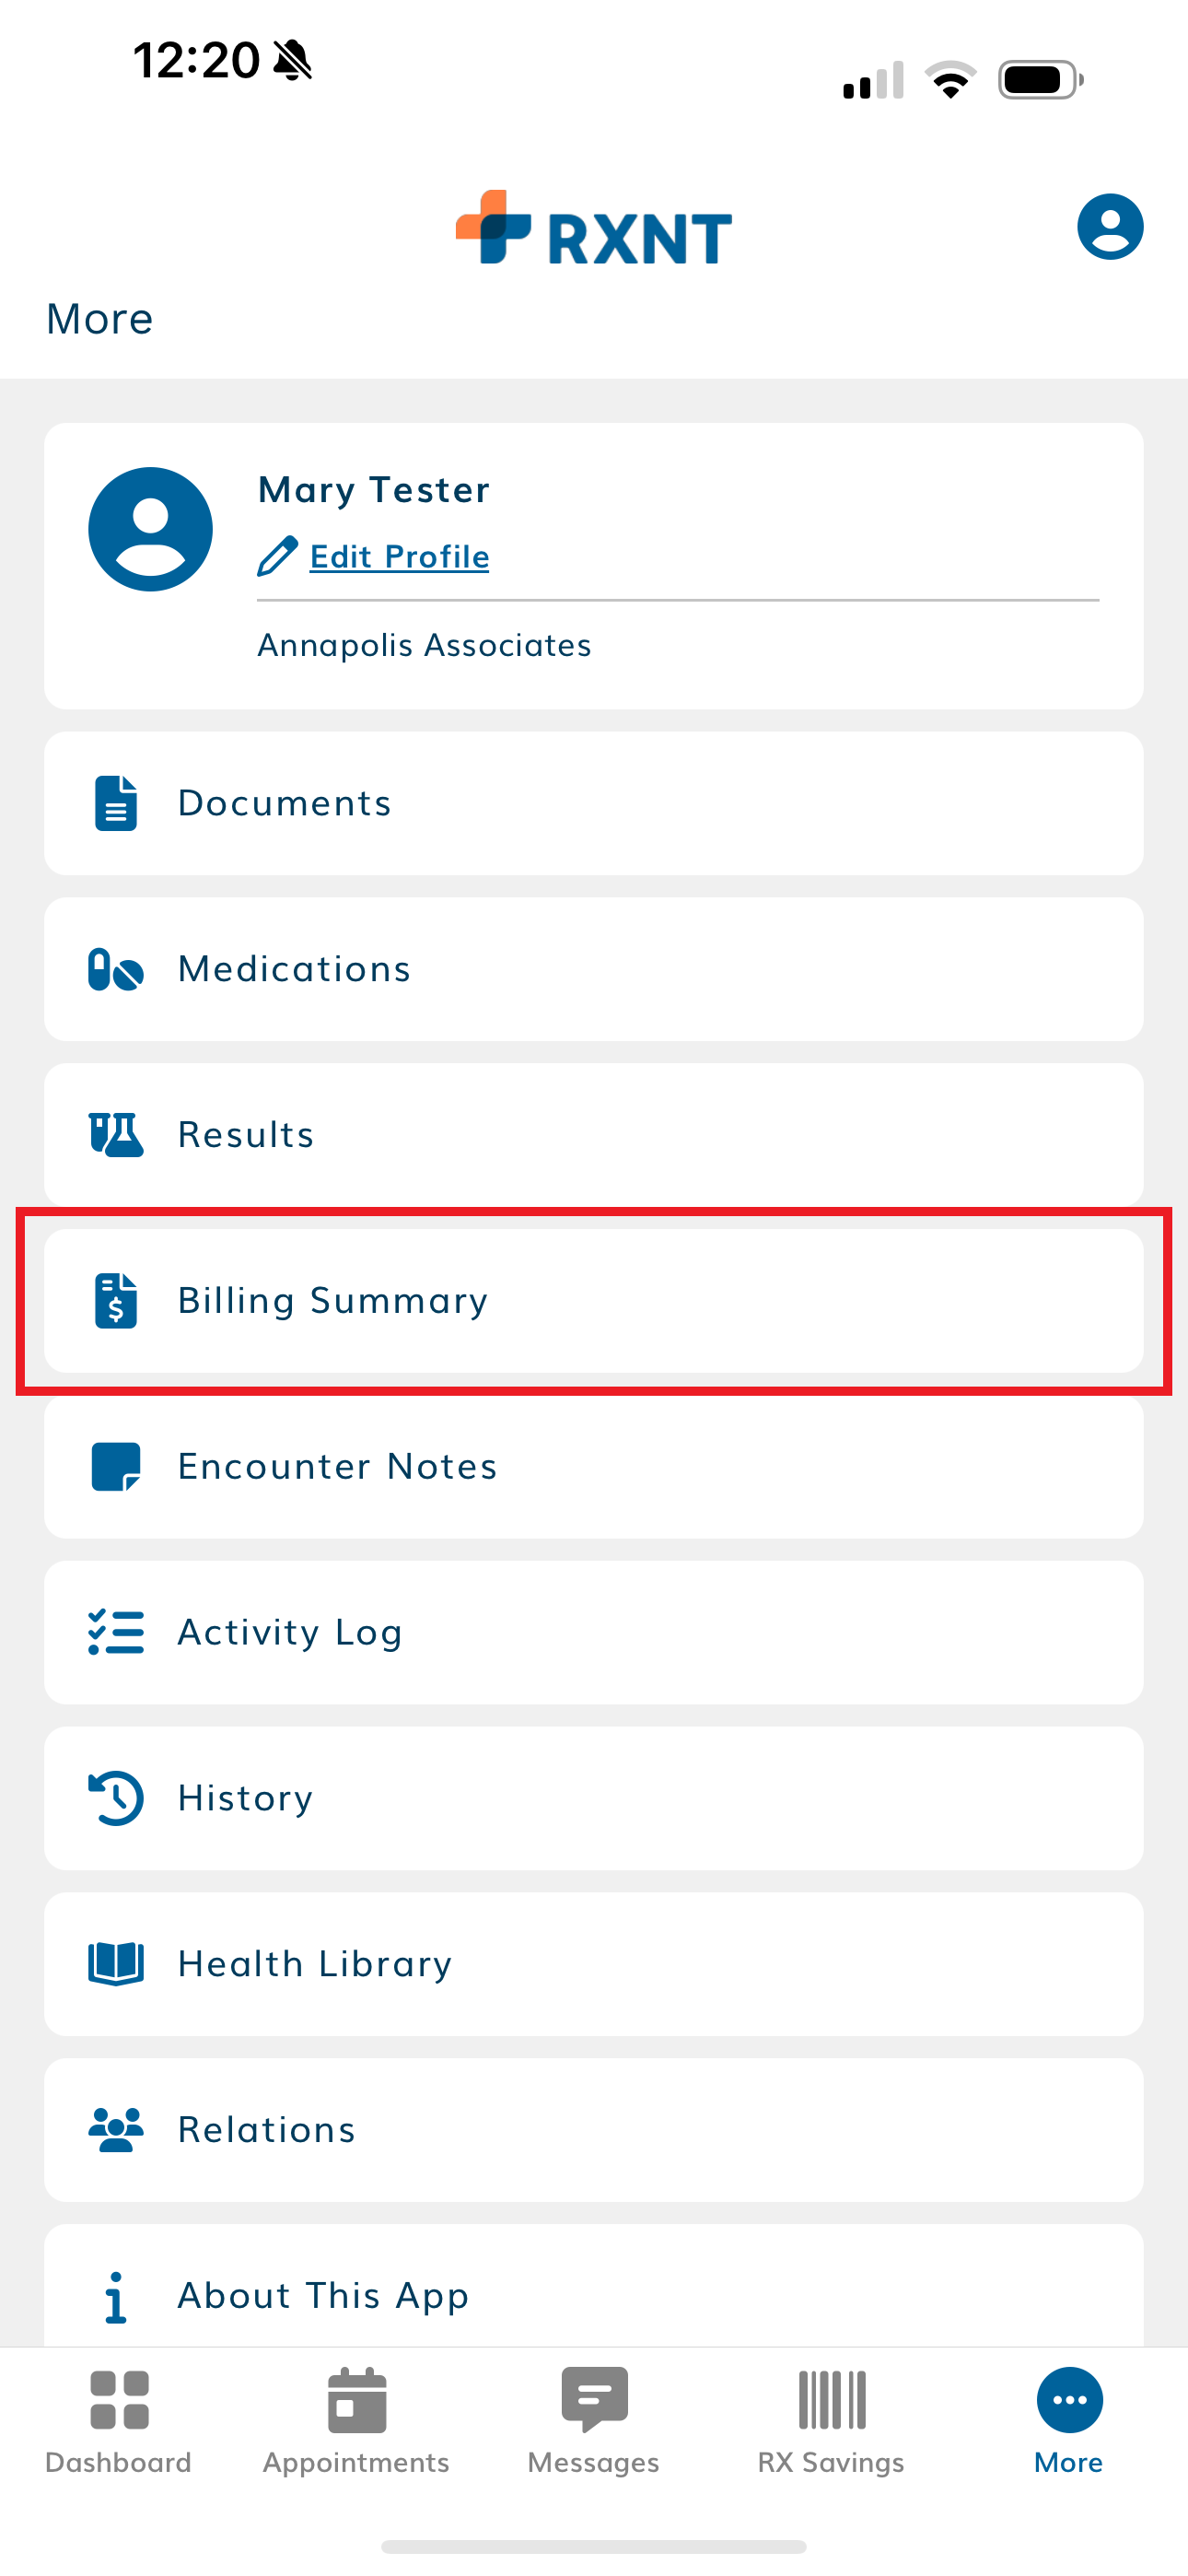Tap the Activity Log checklist icon

tap(116, 1632)
